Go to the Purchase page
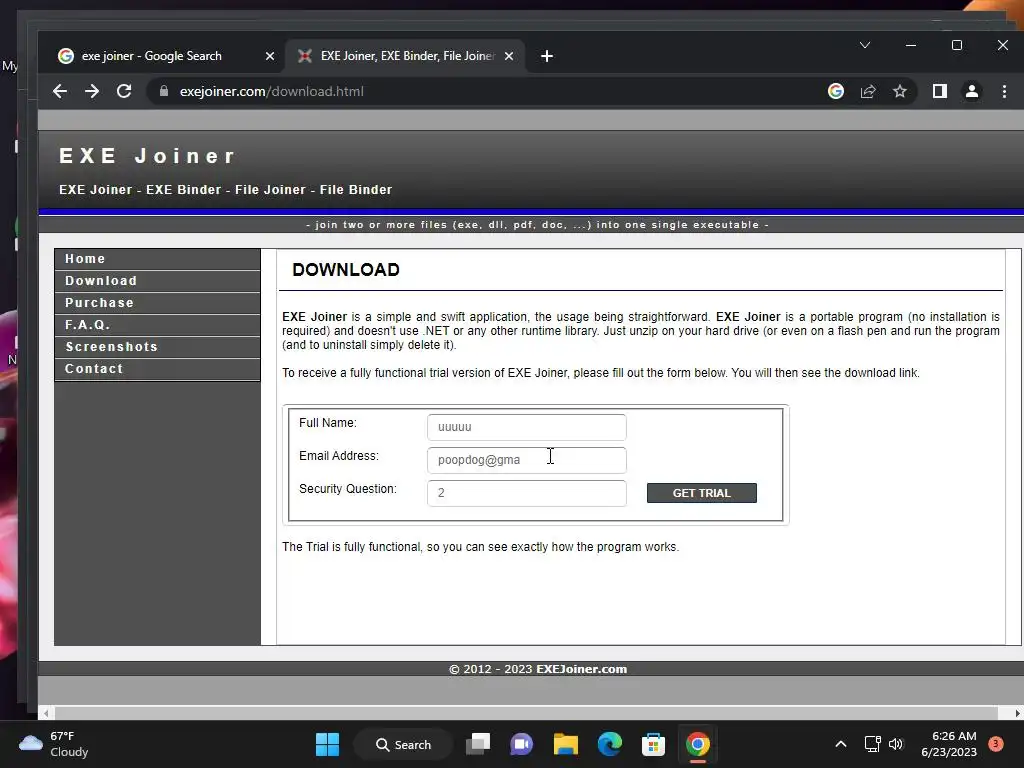The height and width of the screenshot is (768, 1024). pyautogui.click(x=157, y=303)
